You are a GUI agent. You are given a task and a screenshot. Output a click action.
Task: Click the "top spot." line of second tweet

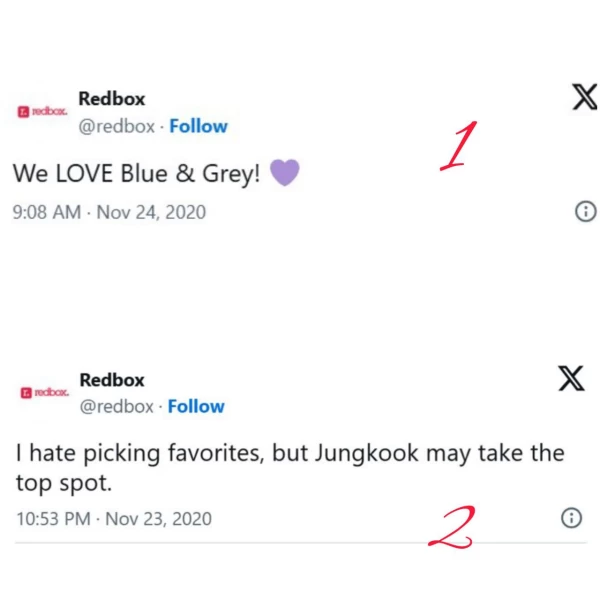(x=64, y=483)
